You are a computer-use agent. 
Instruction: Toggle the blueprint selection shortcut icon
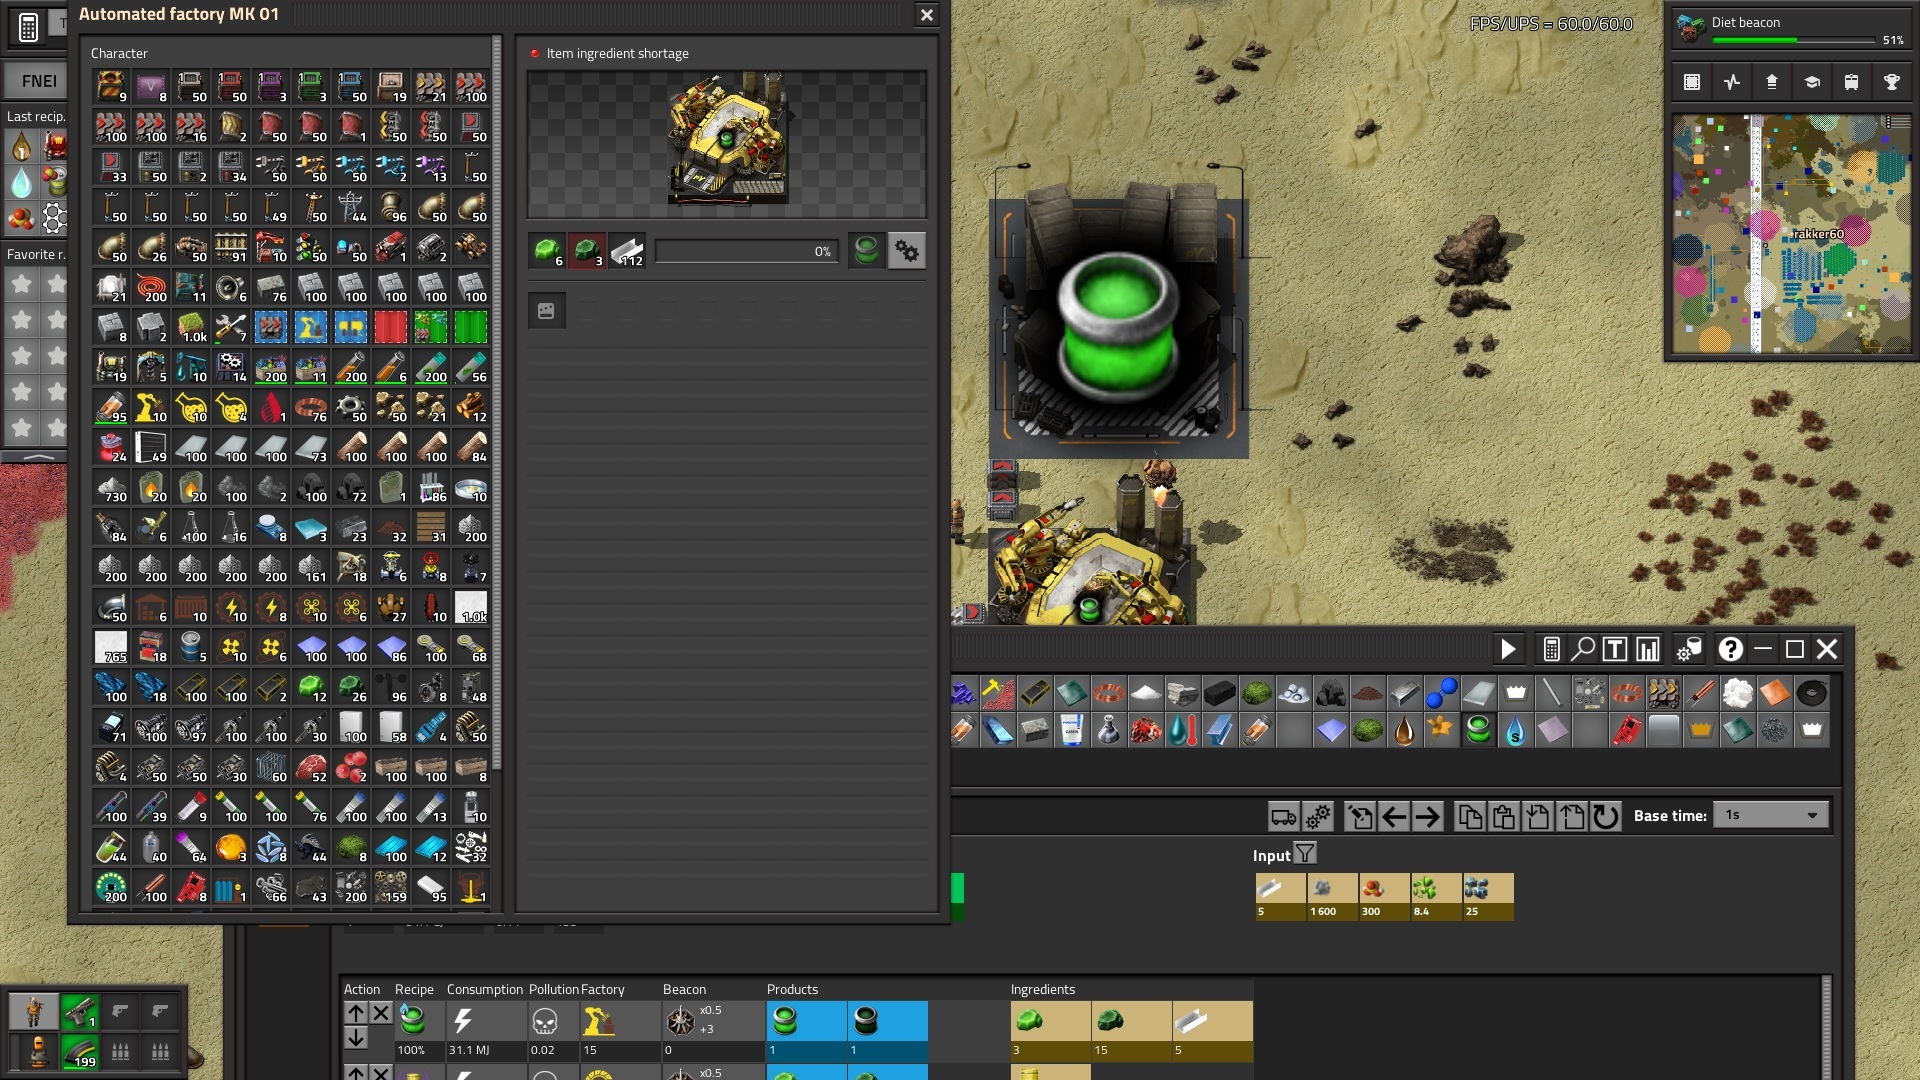tap(1692, 82)
